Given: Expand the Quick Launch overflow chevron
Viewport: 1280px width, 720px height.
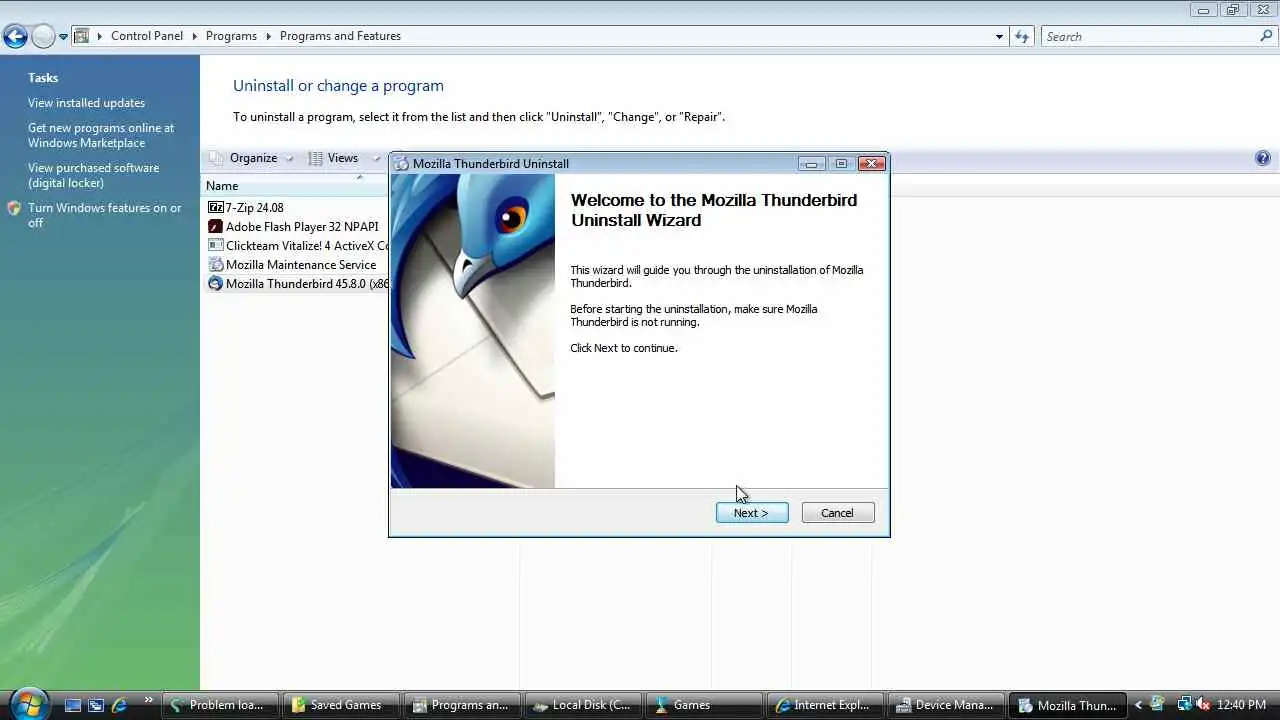Looking at the screenshot, I should click(149, 701).
